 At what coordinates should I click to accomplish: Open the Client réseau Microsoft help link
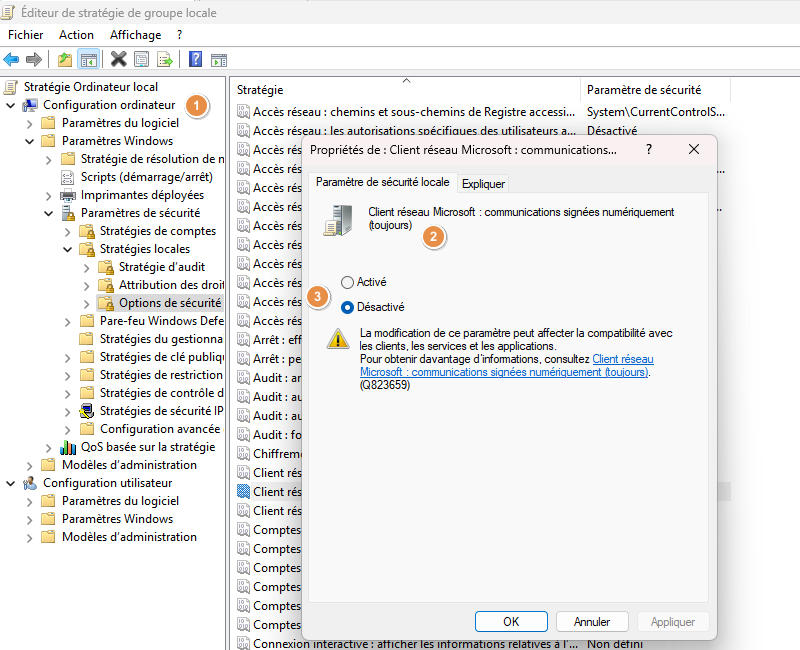[505, 365]
